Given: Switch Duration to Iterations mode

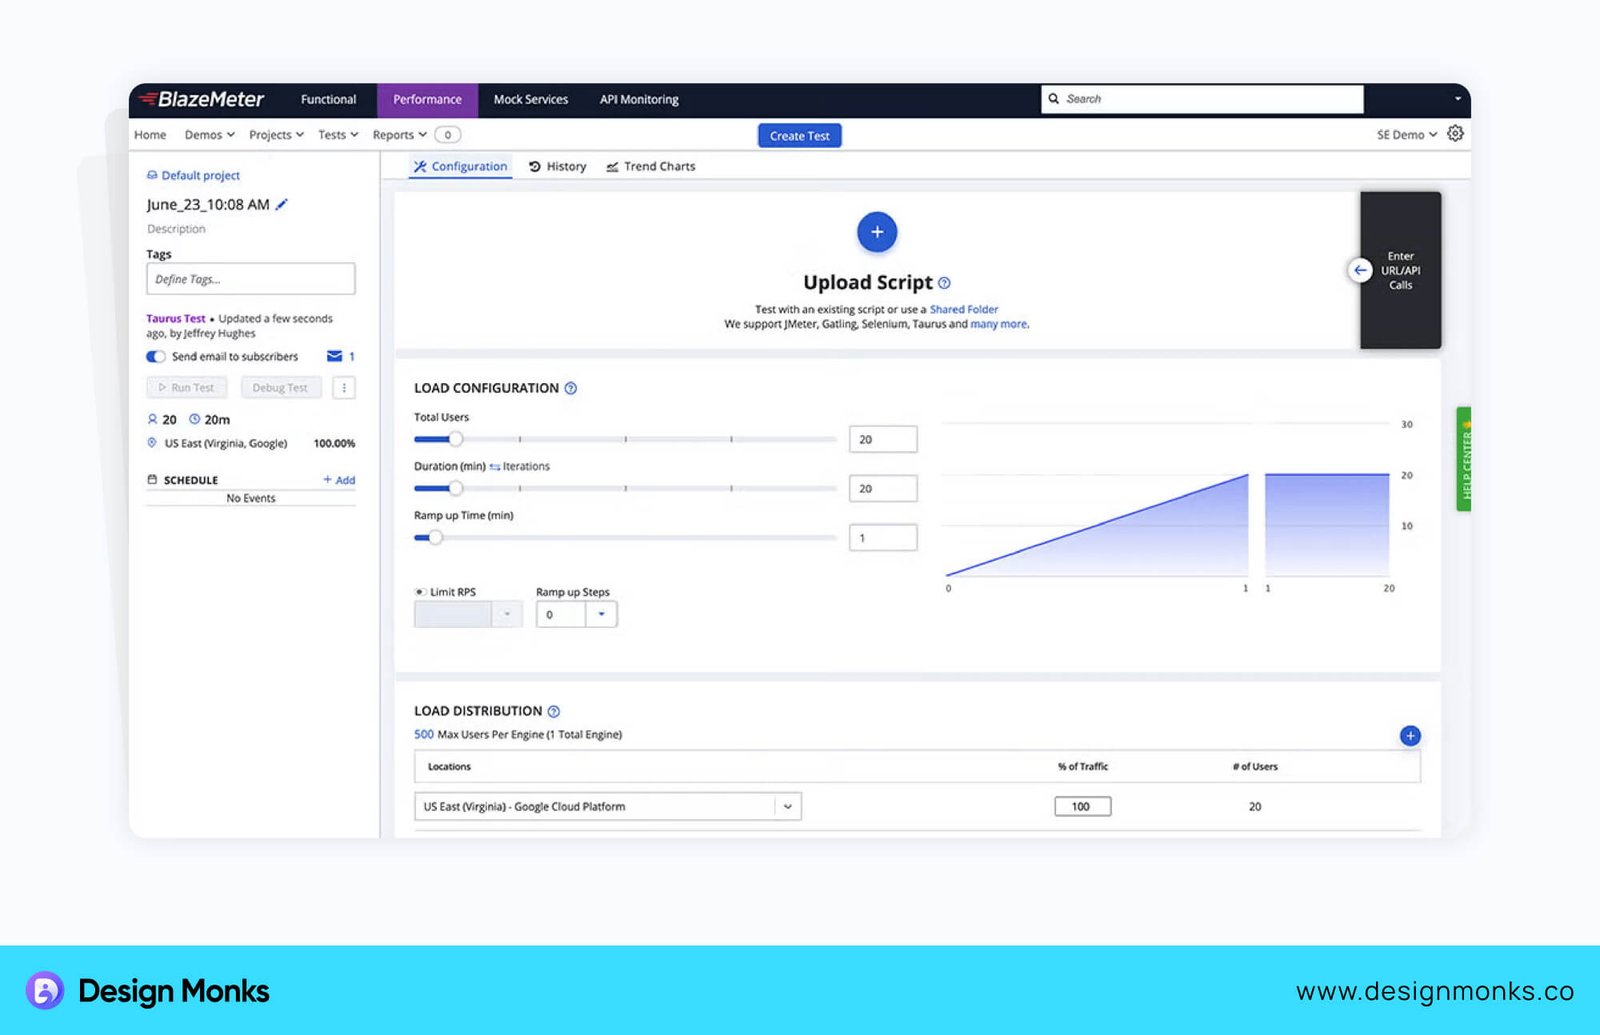Looking at the screenshot, I should coord(520,466).
